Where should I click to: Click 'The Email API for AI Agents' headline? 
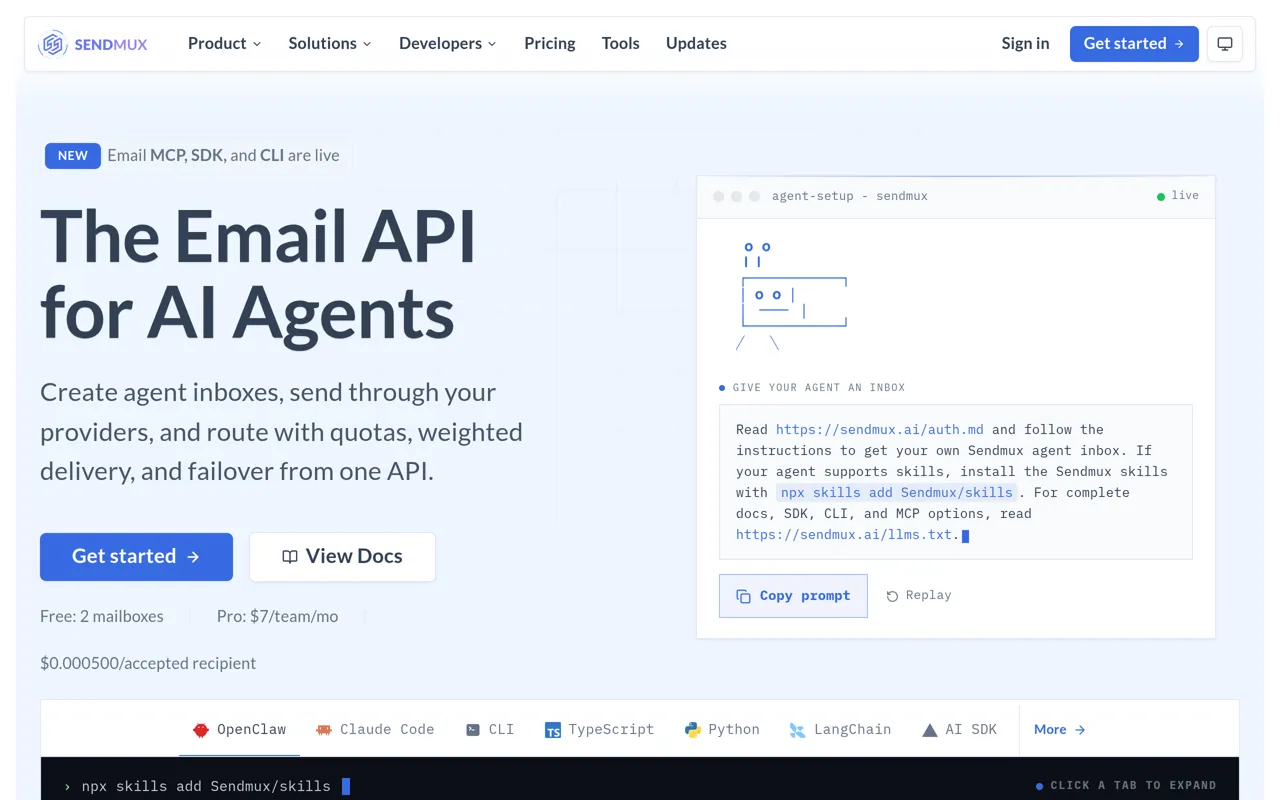coord(258,275)
